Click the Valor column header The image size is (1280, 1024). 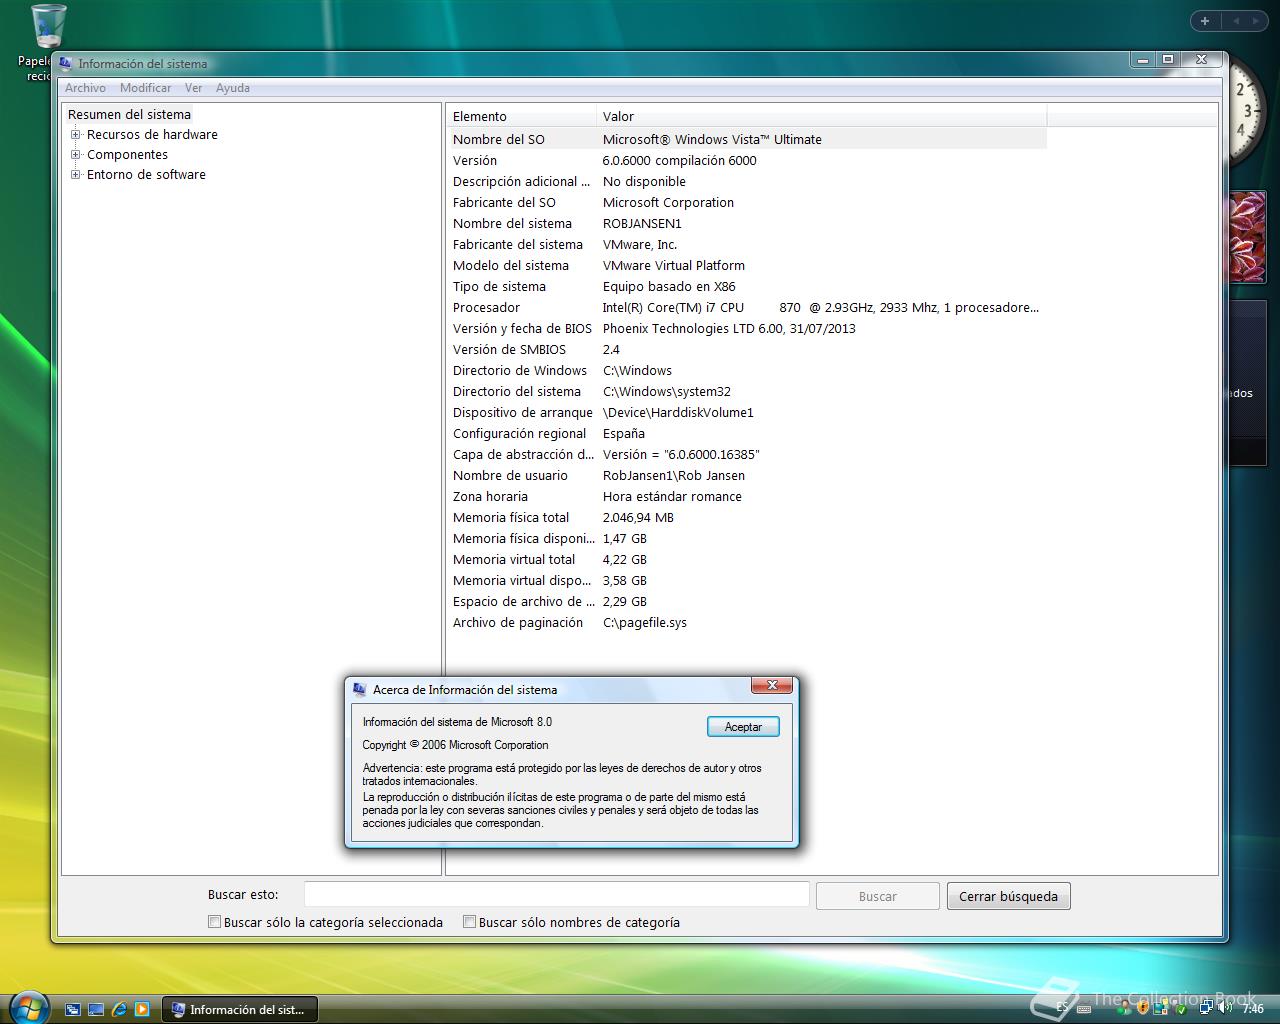821,116
